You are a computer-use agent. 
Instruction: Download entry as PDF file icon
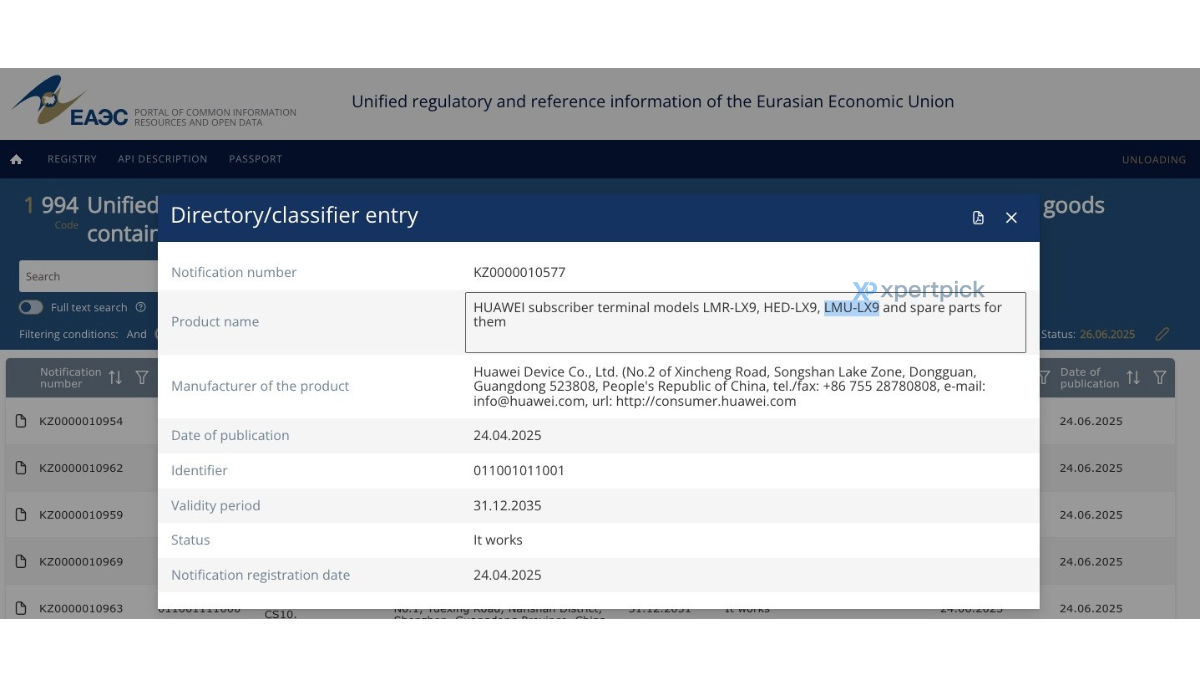click(x=978, y=218)
